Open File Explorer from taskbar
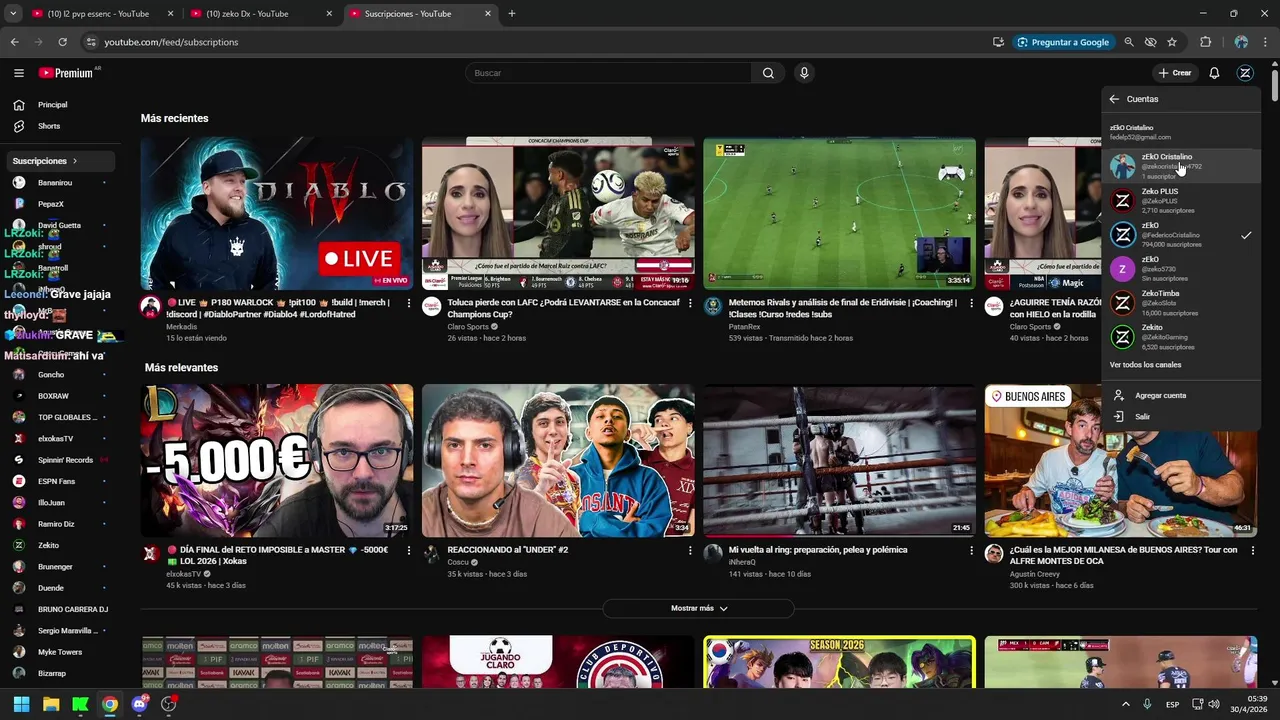Screen dimensions: 1280x720 (x=51, y=704)
